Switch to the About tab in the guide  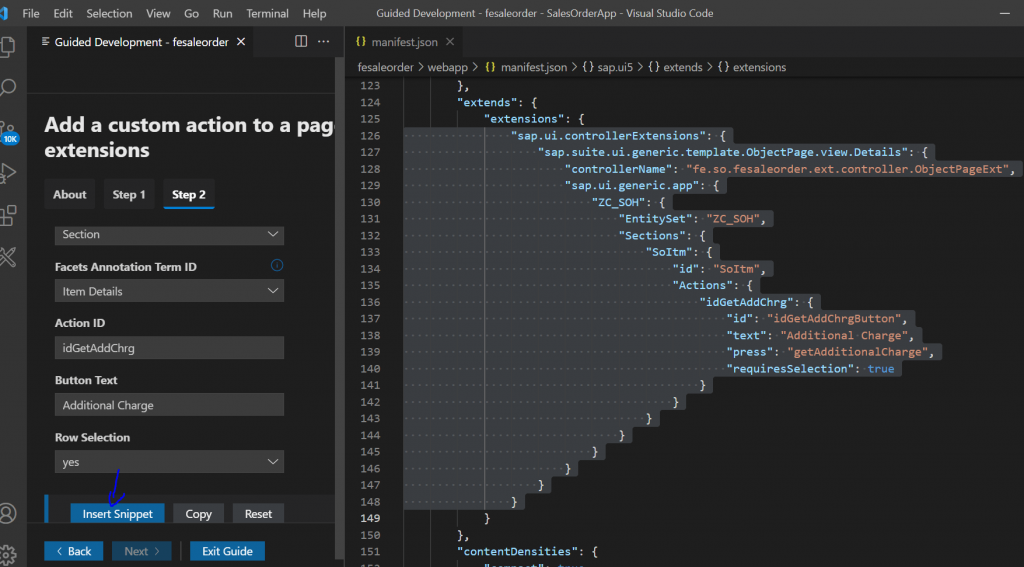[x=70, y=194]
